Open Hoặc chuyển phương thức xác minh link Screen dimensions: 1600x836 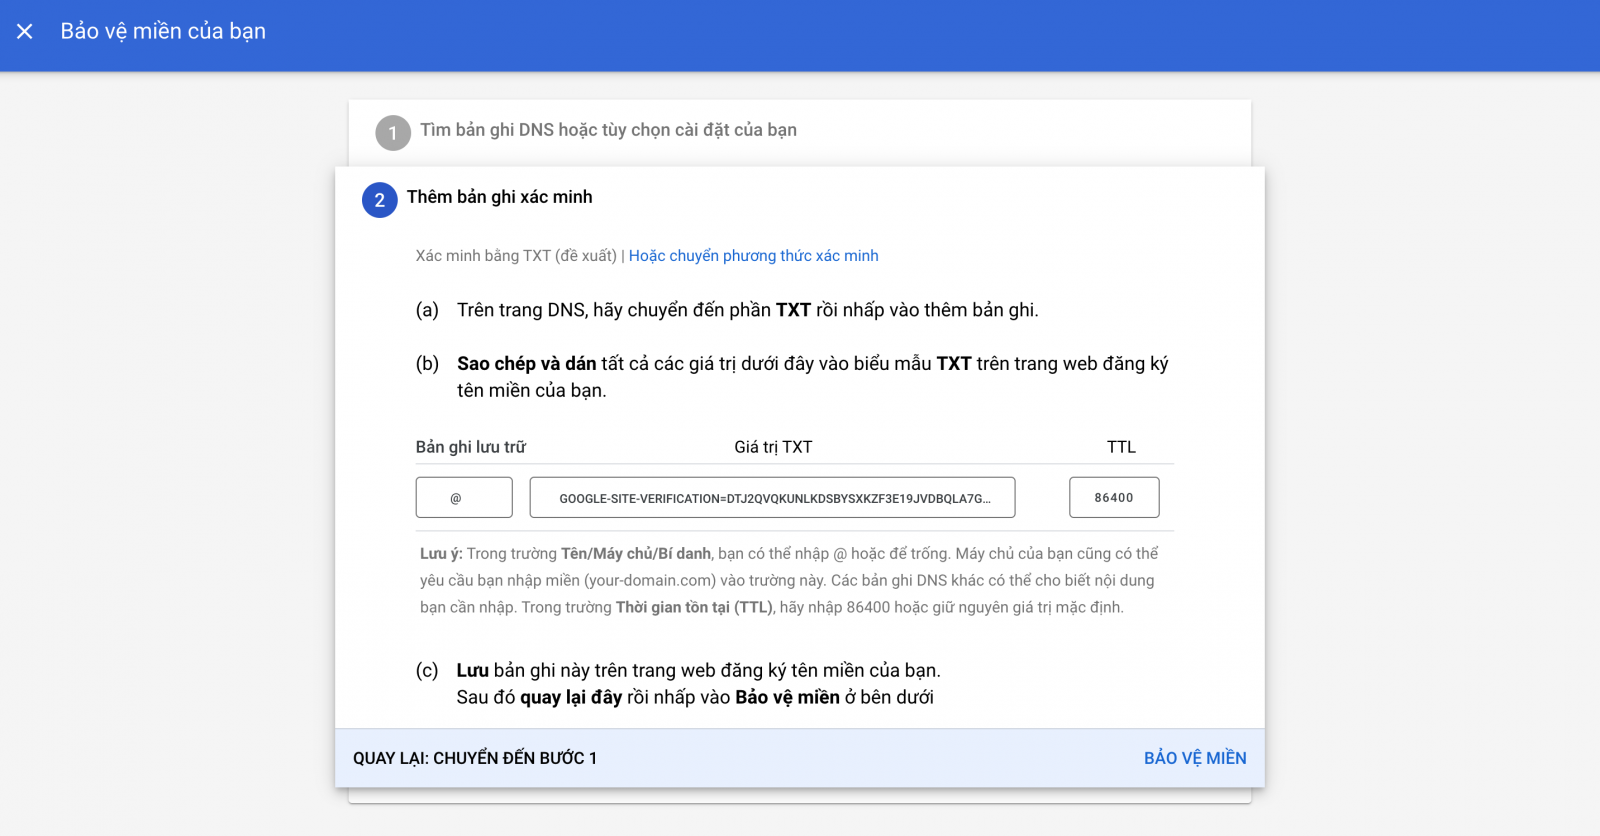pyautogui.click(x=753, y=256)
